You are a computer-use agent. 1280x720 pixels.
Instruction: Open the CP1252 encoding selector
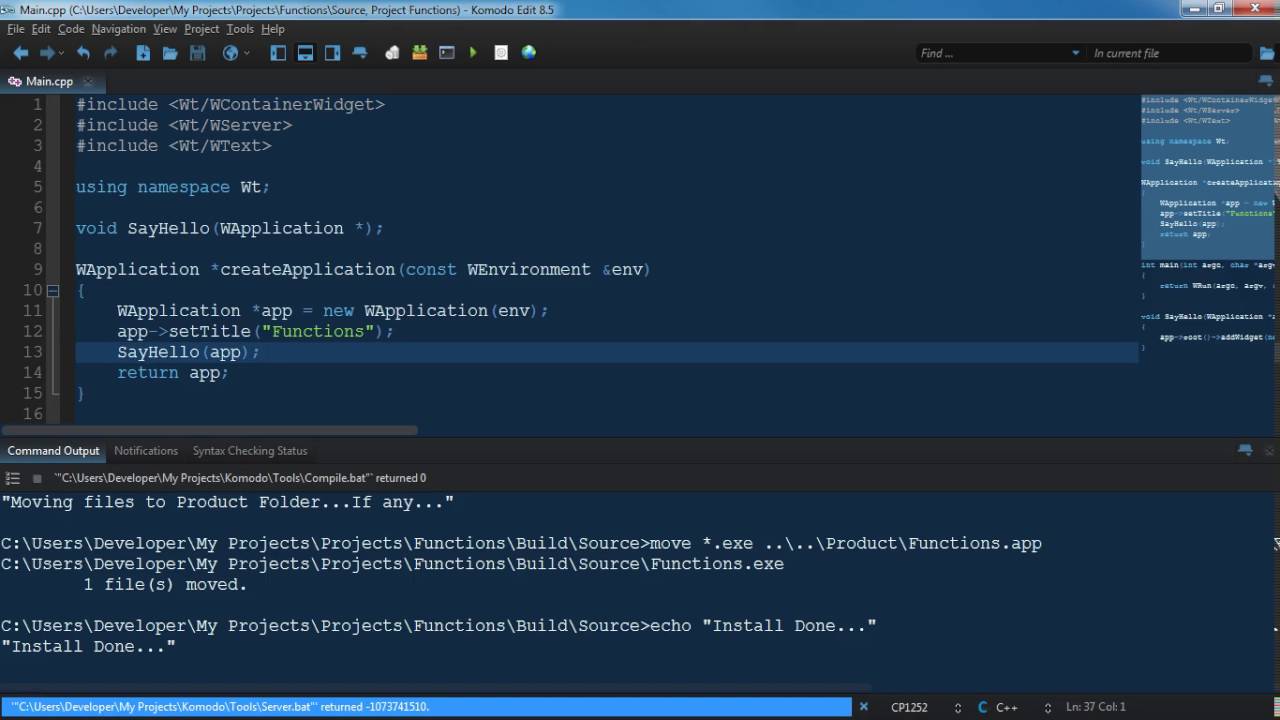909,707
